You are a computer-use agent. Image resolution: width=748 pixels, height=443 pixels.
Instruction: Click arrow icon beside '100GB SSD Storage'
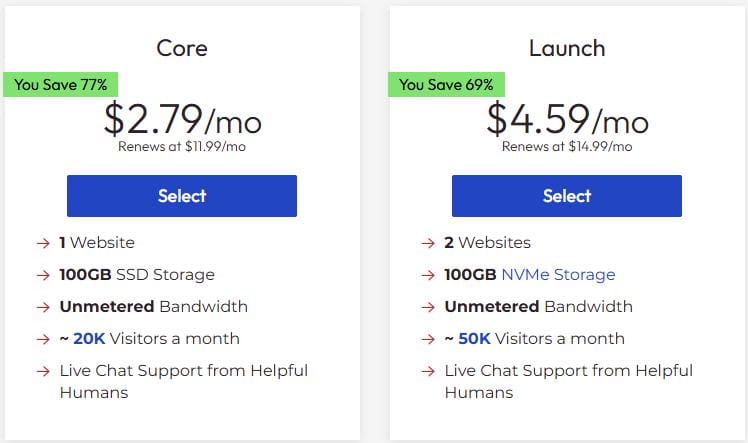tap(43, 275)
